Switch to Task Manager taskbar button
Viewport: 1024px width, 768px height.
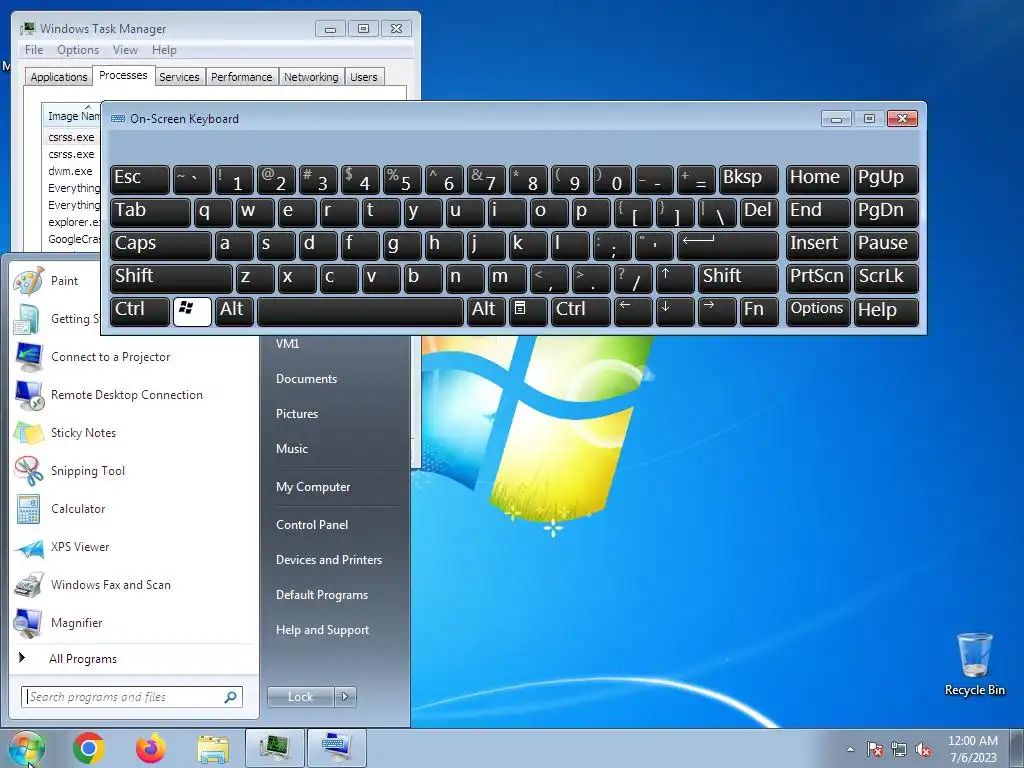tap(275, 748)
